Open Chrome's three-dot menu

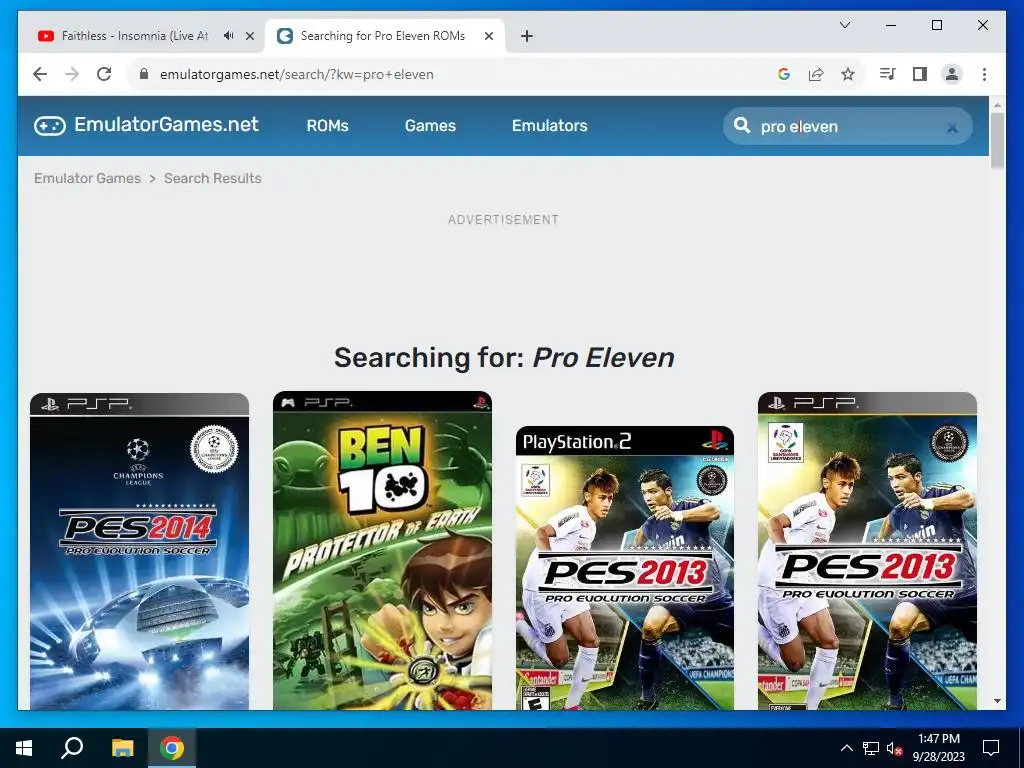[984, 74]
